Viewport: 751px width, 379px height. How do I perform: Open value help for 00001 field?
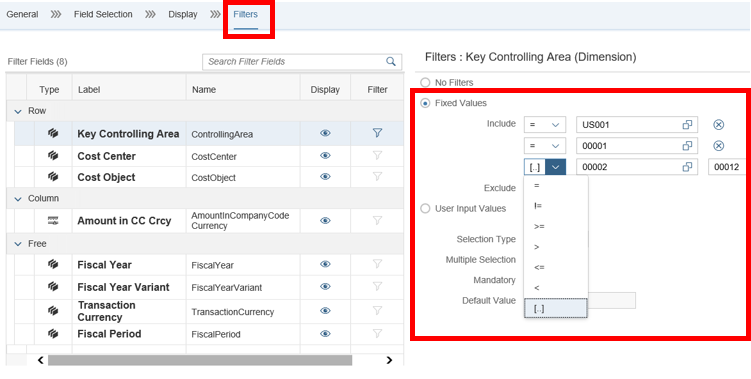[687, 146]
